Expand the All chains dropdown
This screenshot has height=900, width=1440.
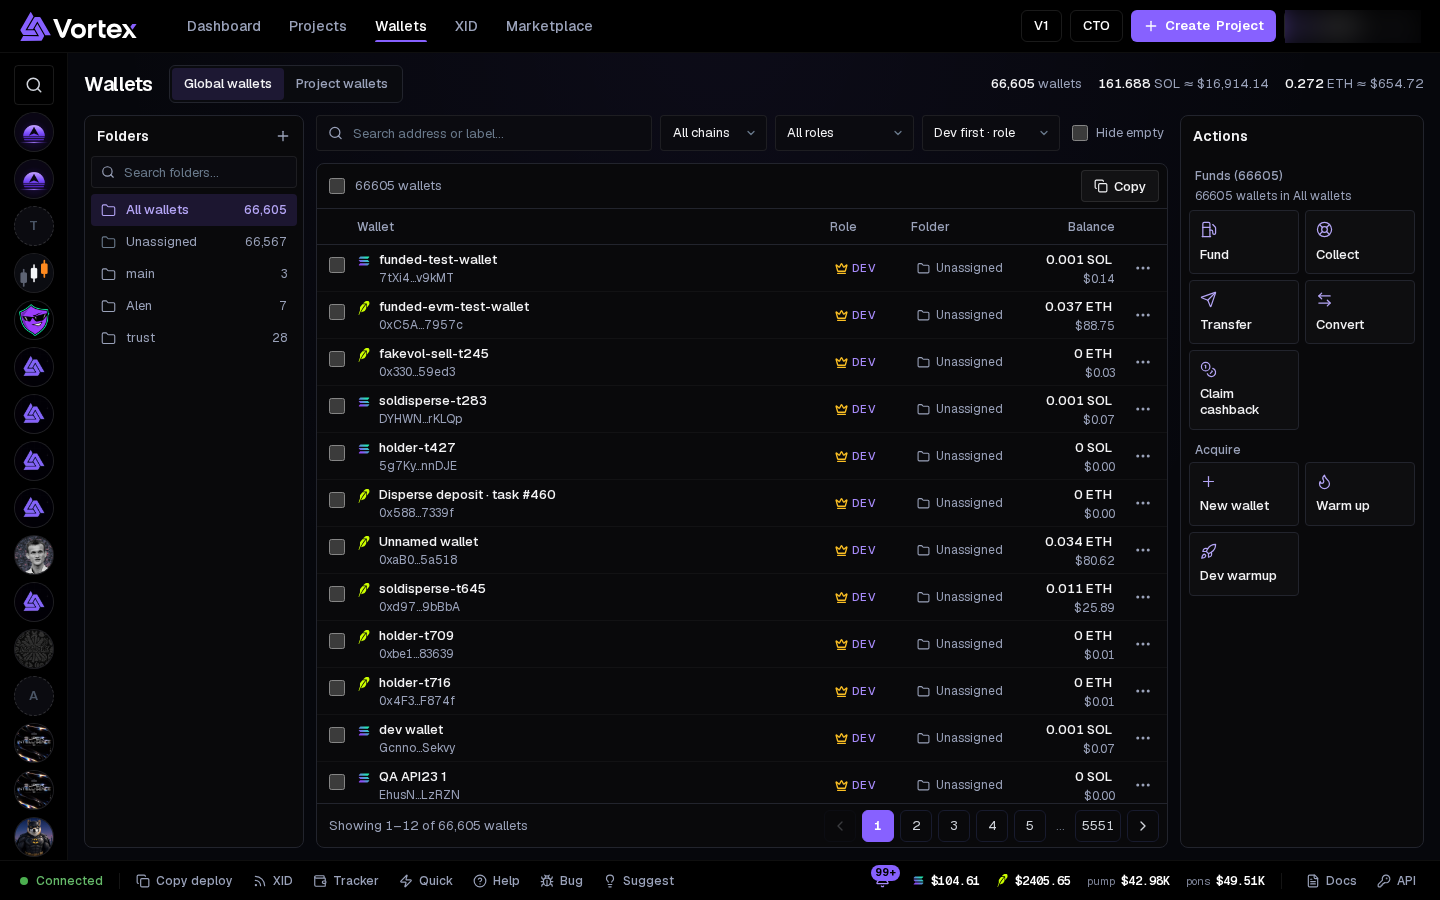[x=713, y=133]
